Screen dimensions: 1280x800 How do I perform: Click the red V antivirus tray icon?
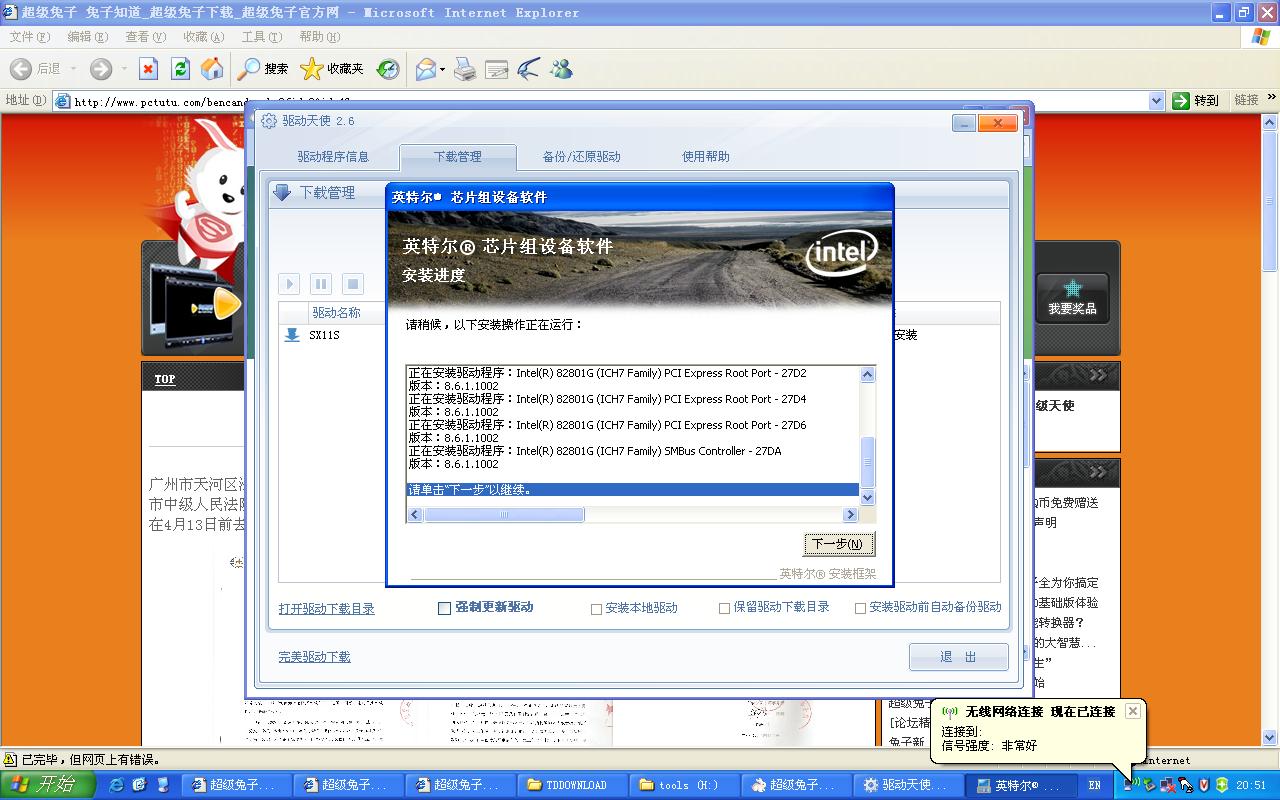[x=1204, y=785]
